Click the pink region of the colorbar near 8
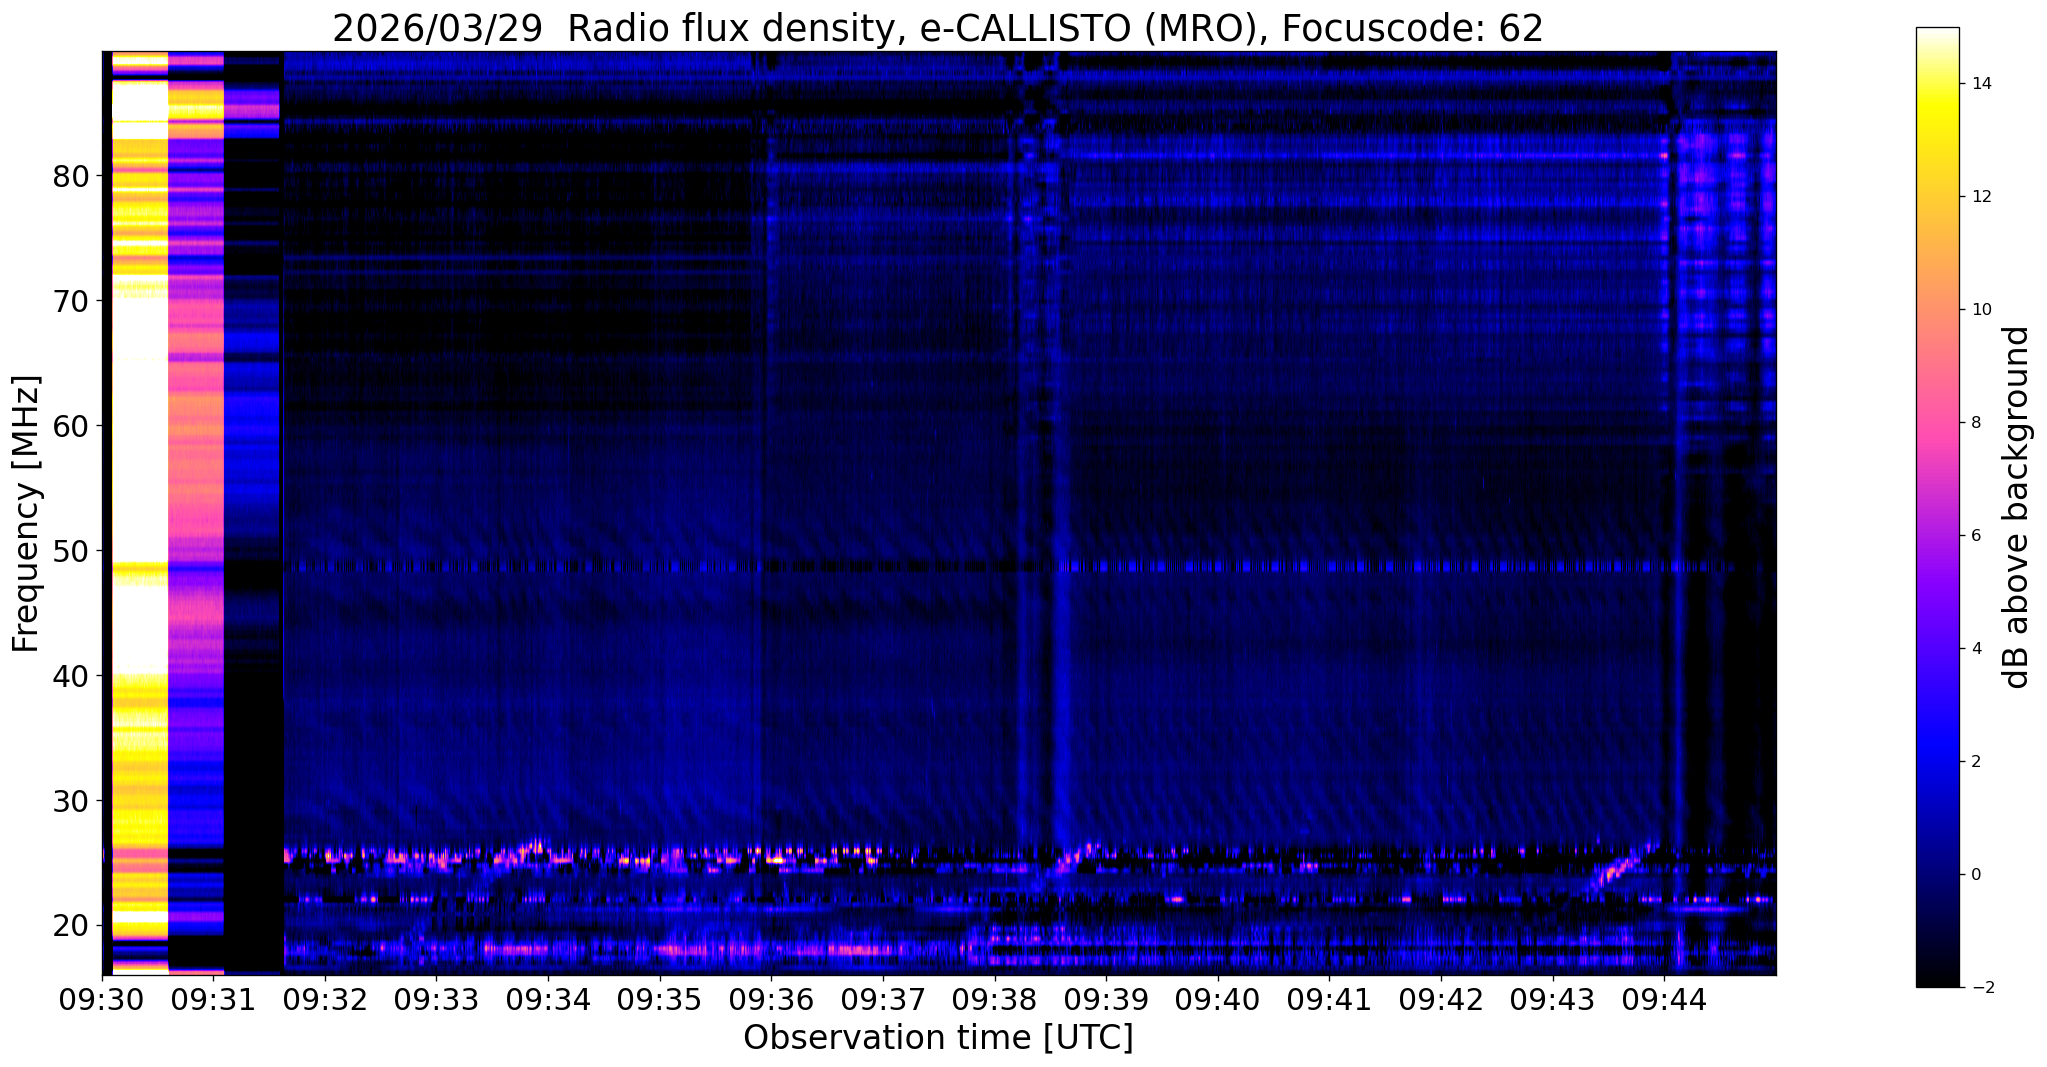Viewport: 2047px width, 1067px height. (1937, 423)
